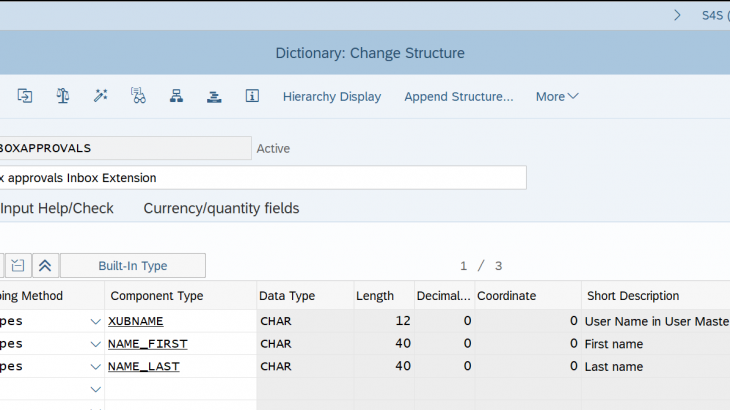Open the NAME_LAST component type link
The image size is (730, 410).
[x=143, y=367]
